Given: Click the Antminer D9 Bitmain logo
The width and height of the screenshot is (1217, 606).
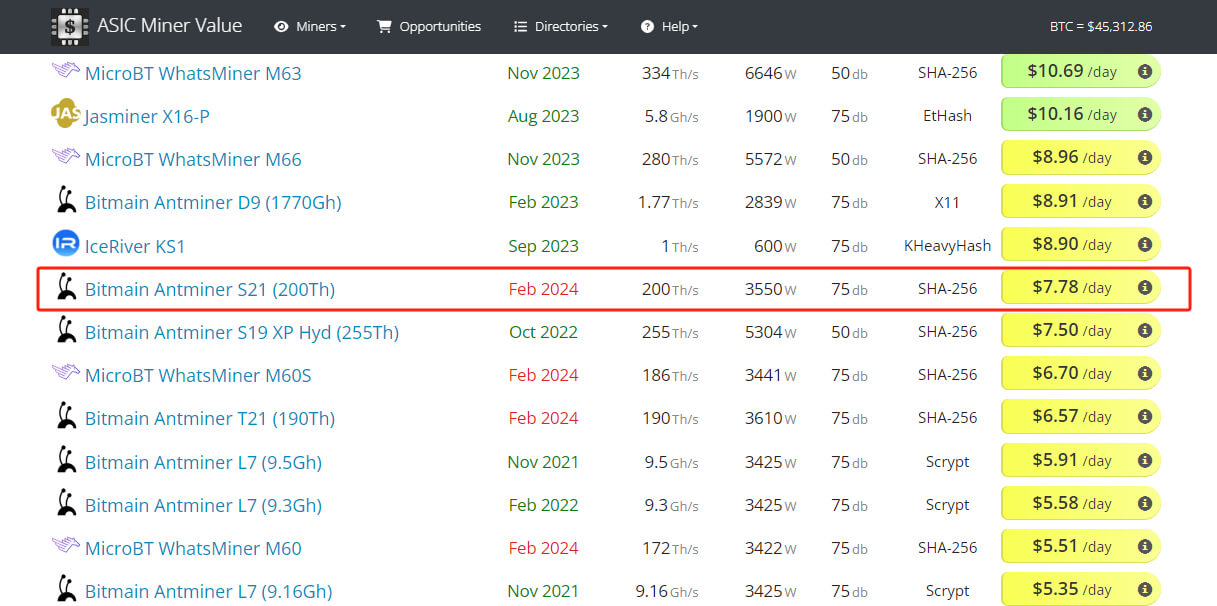Looking at the screenshot, I should click(65, 201).
